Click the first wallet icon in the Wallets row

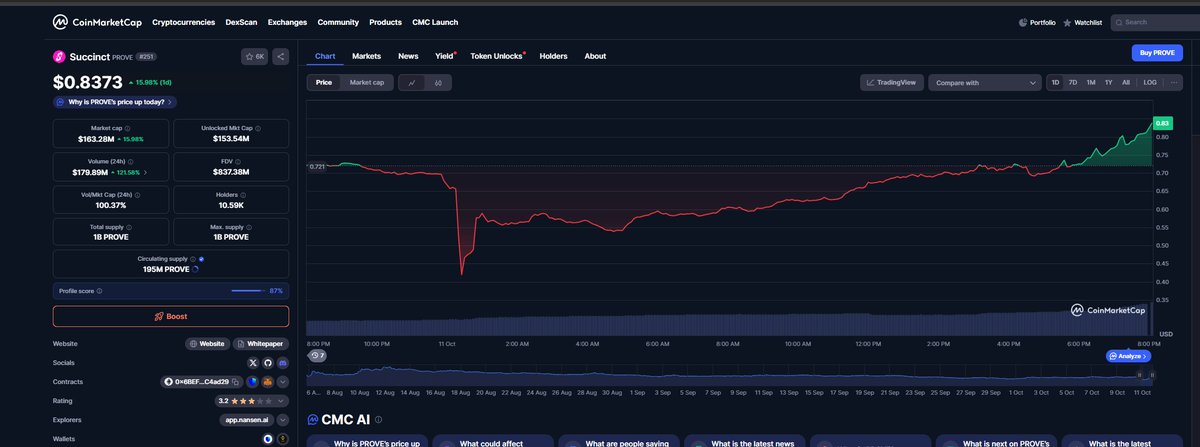267,439
